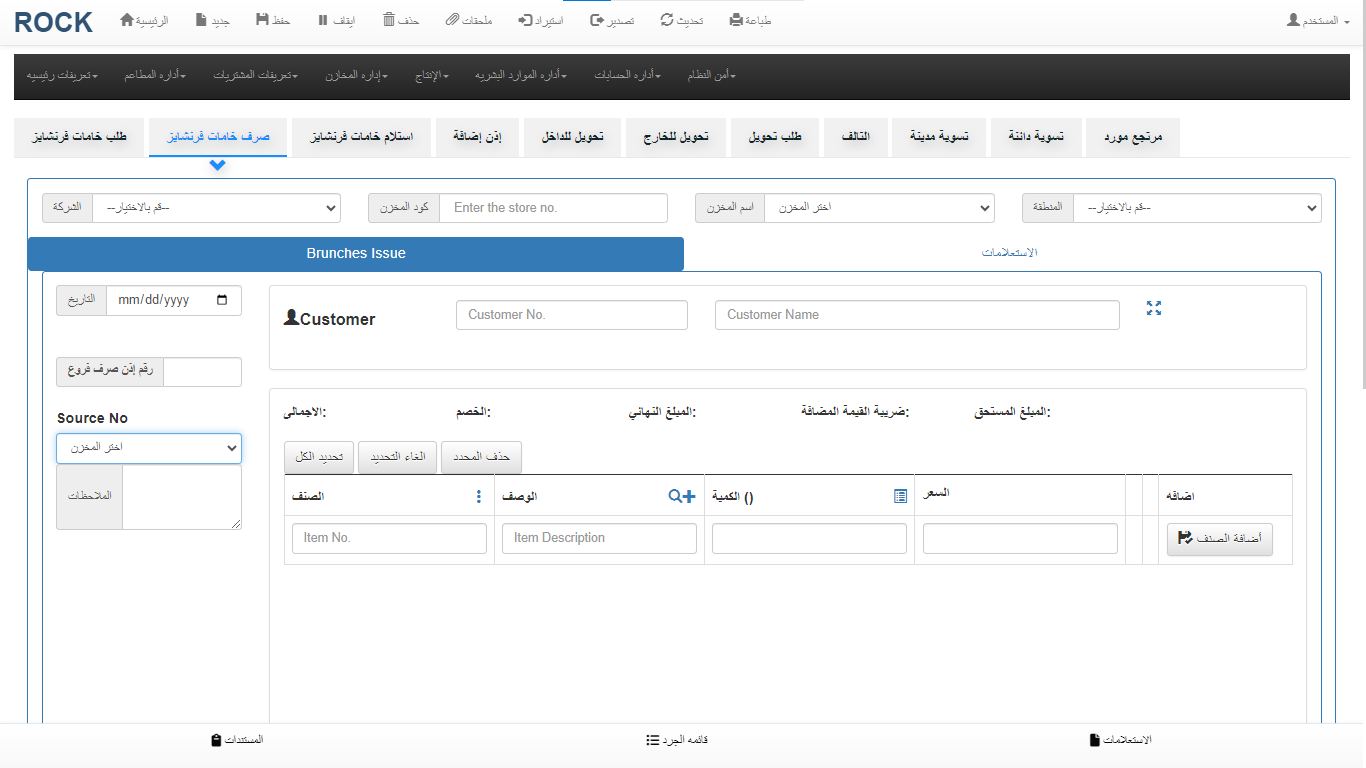Open attachments via the paperclip icon

(452, 20)
